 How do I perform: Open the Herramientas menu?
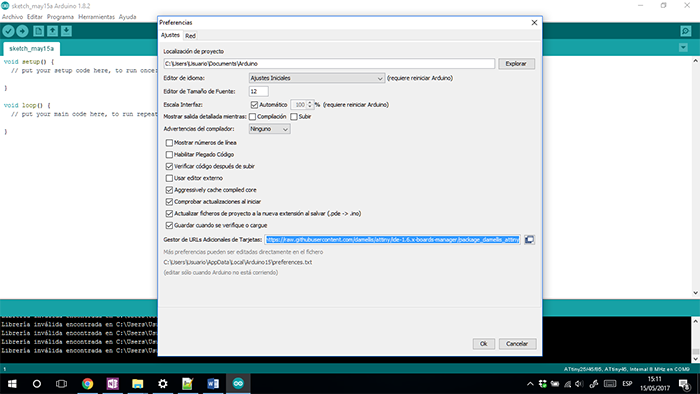96,17
